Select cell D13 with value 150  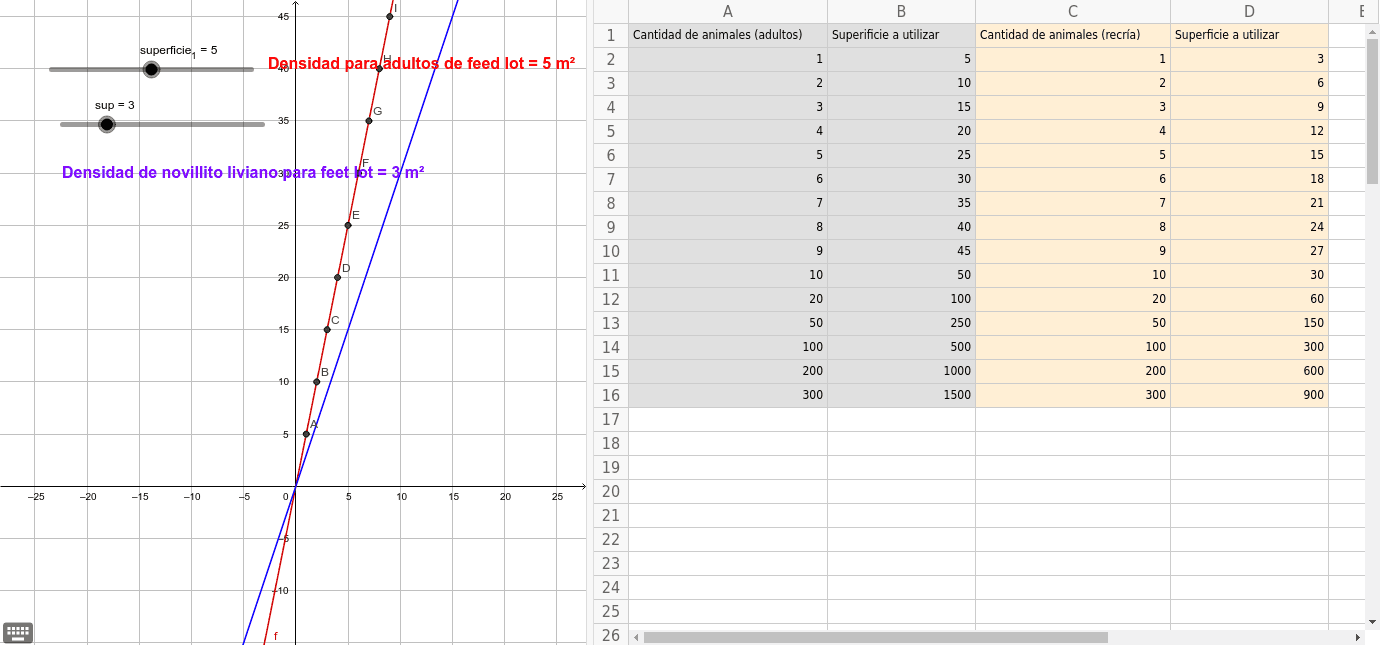pos(1249,323)
